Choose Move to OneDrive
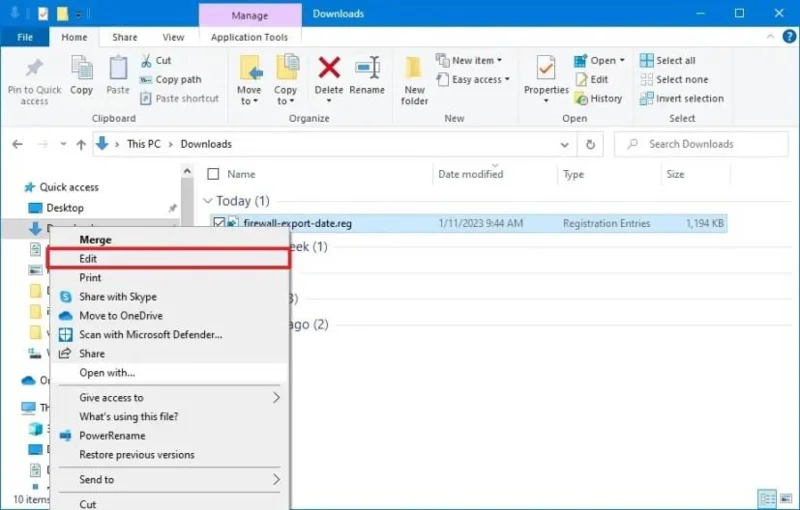Image resolution: width=800 pixels, height=510 pixels. [169, 316]
